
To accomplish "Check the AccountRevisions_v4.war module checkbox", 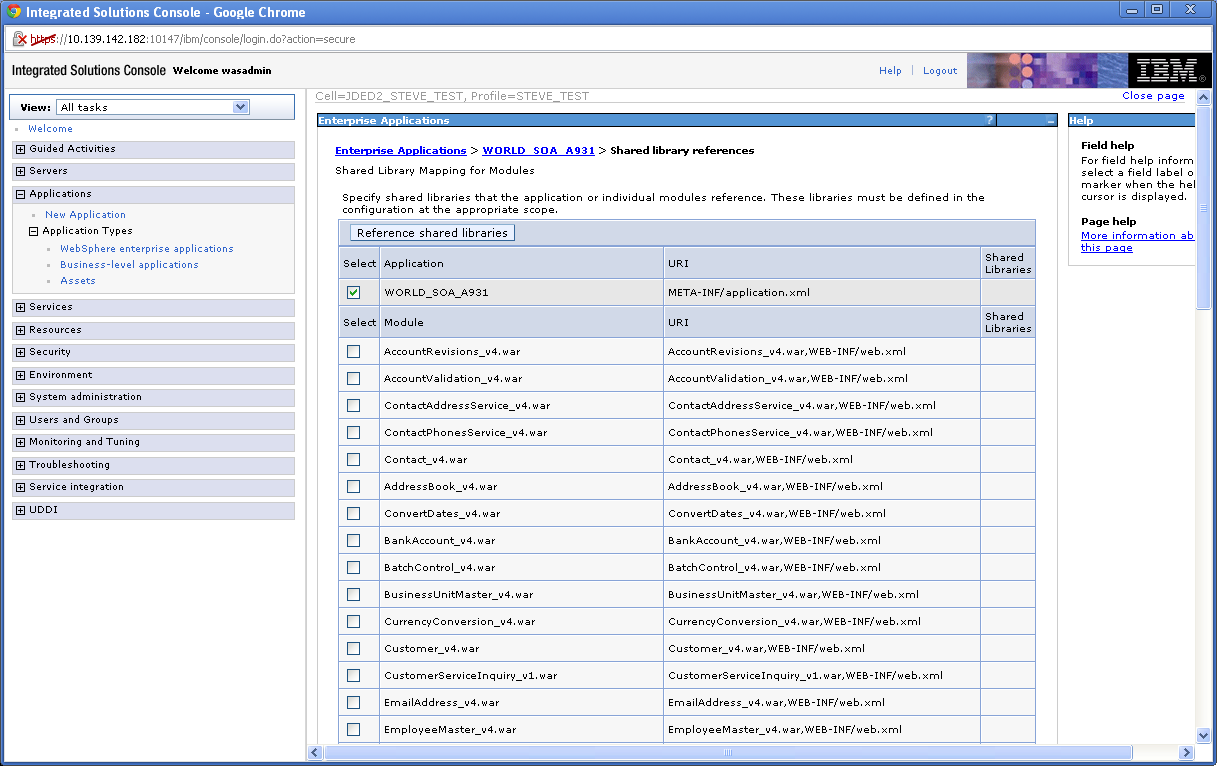I will point(353,352).
